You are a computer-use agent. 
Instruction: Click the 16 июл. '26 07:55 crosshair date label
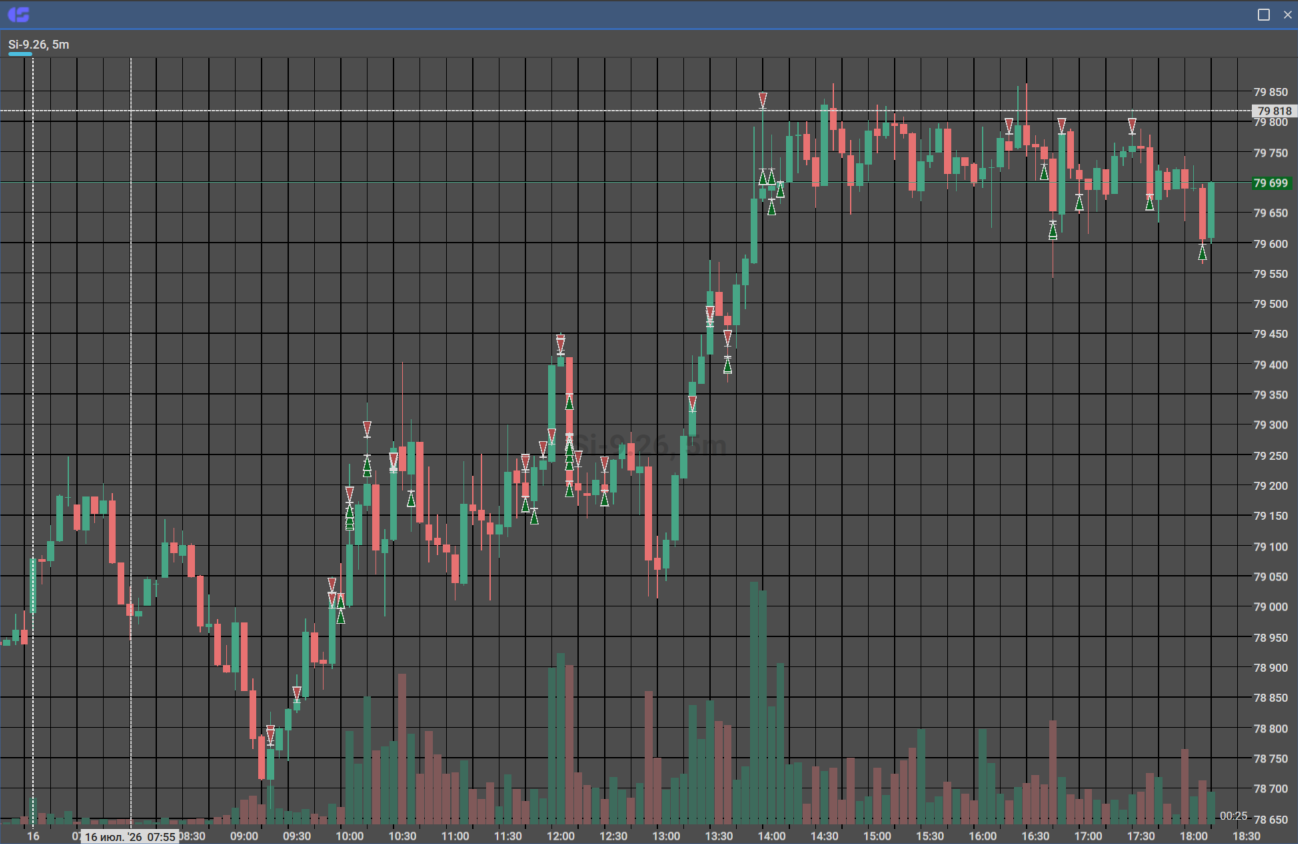(129, 836)
